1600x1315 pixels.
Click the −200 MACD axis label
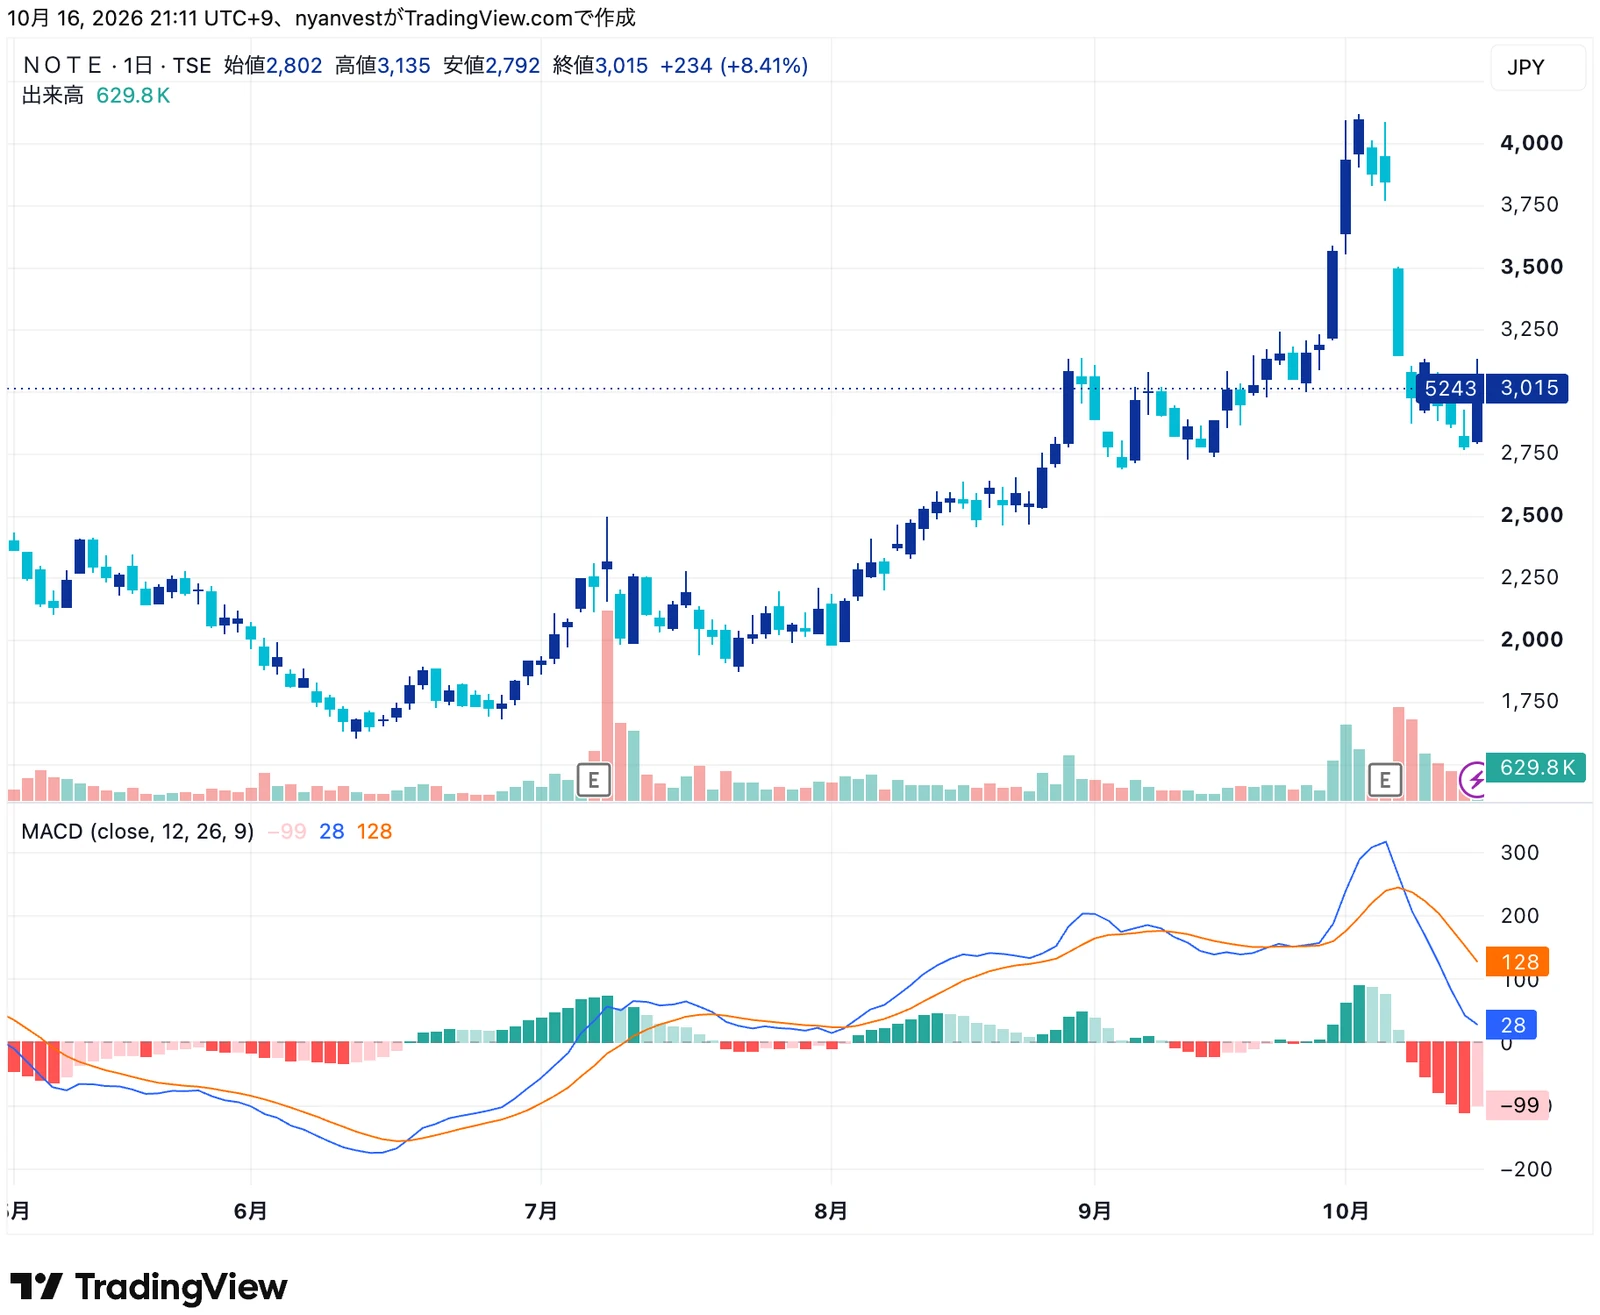1525,1168
